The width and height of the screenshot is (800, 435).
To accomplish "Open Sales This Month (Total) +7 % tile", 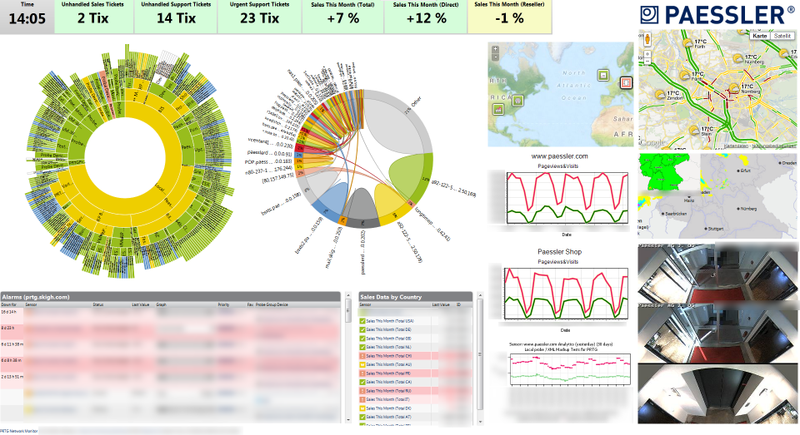I will tap(343, 16).
